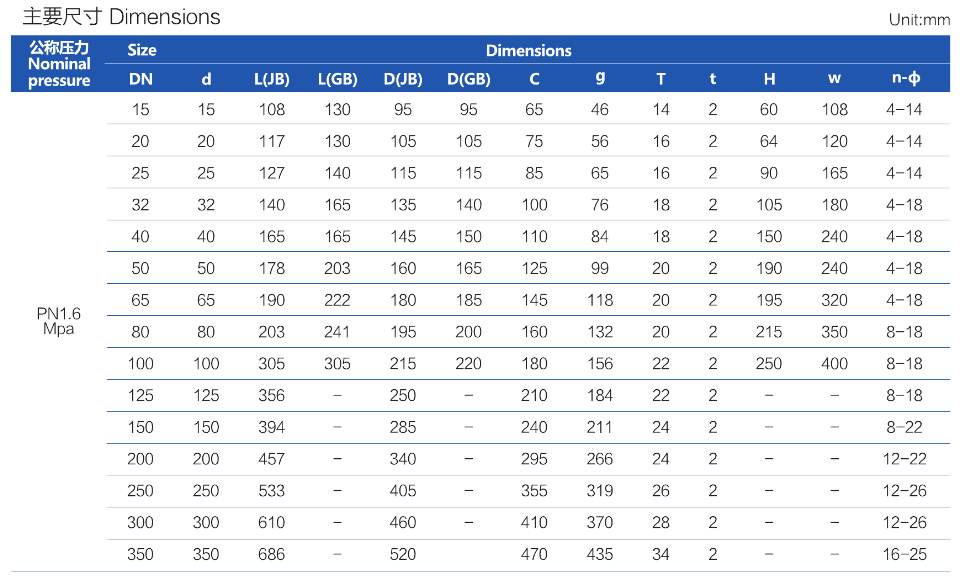Click the Nominal pressure header cell

tap(59, 64)
